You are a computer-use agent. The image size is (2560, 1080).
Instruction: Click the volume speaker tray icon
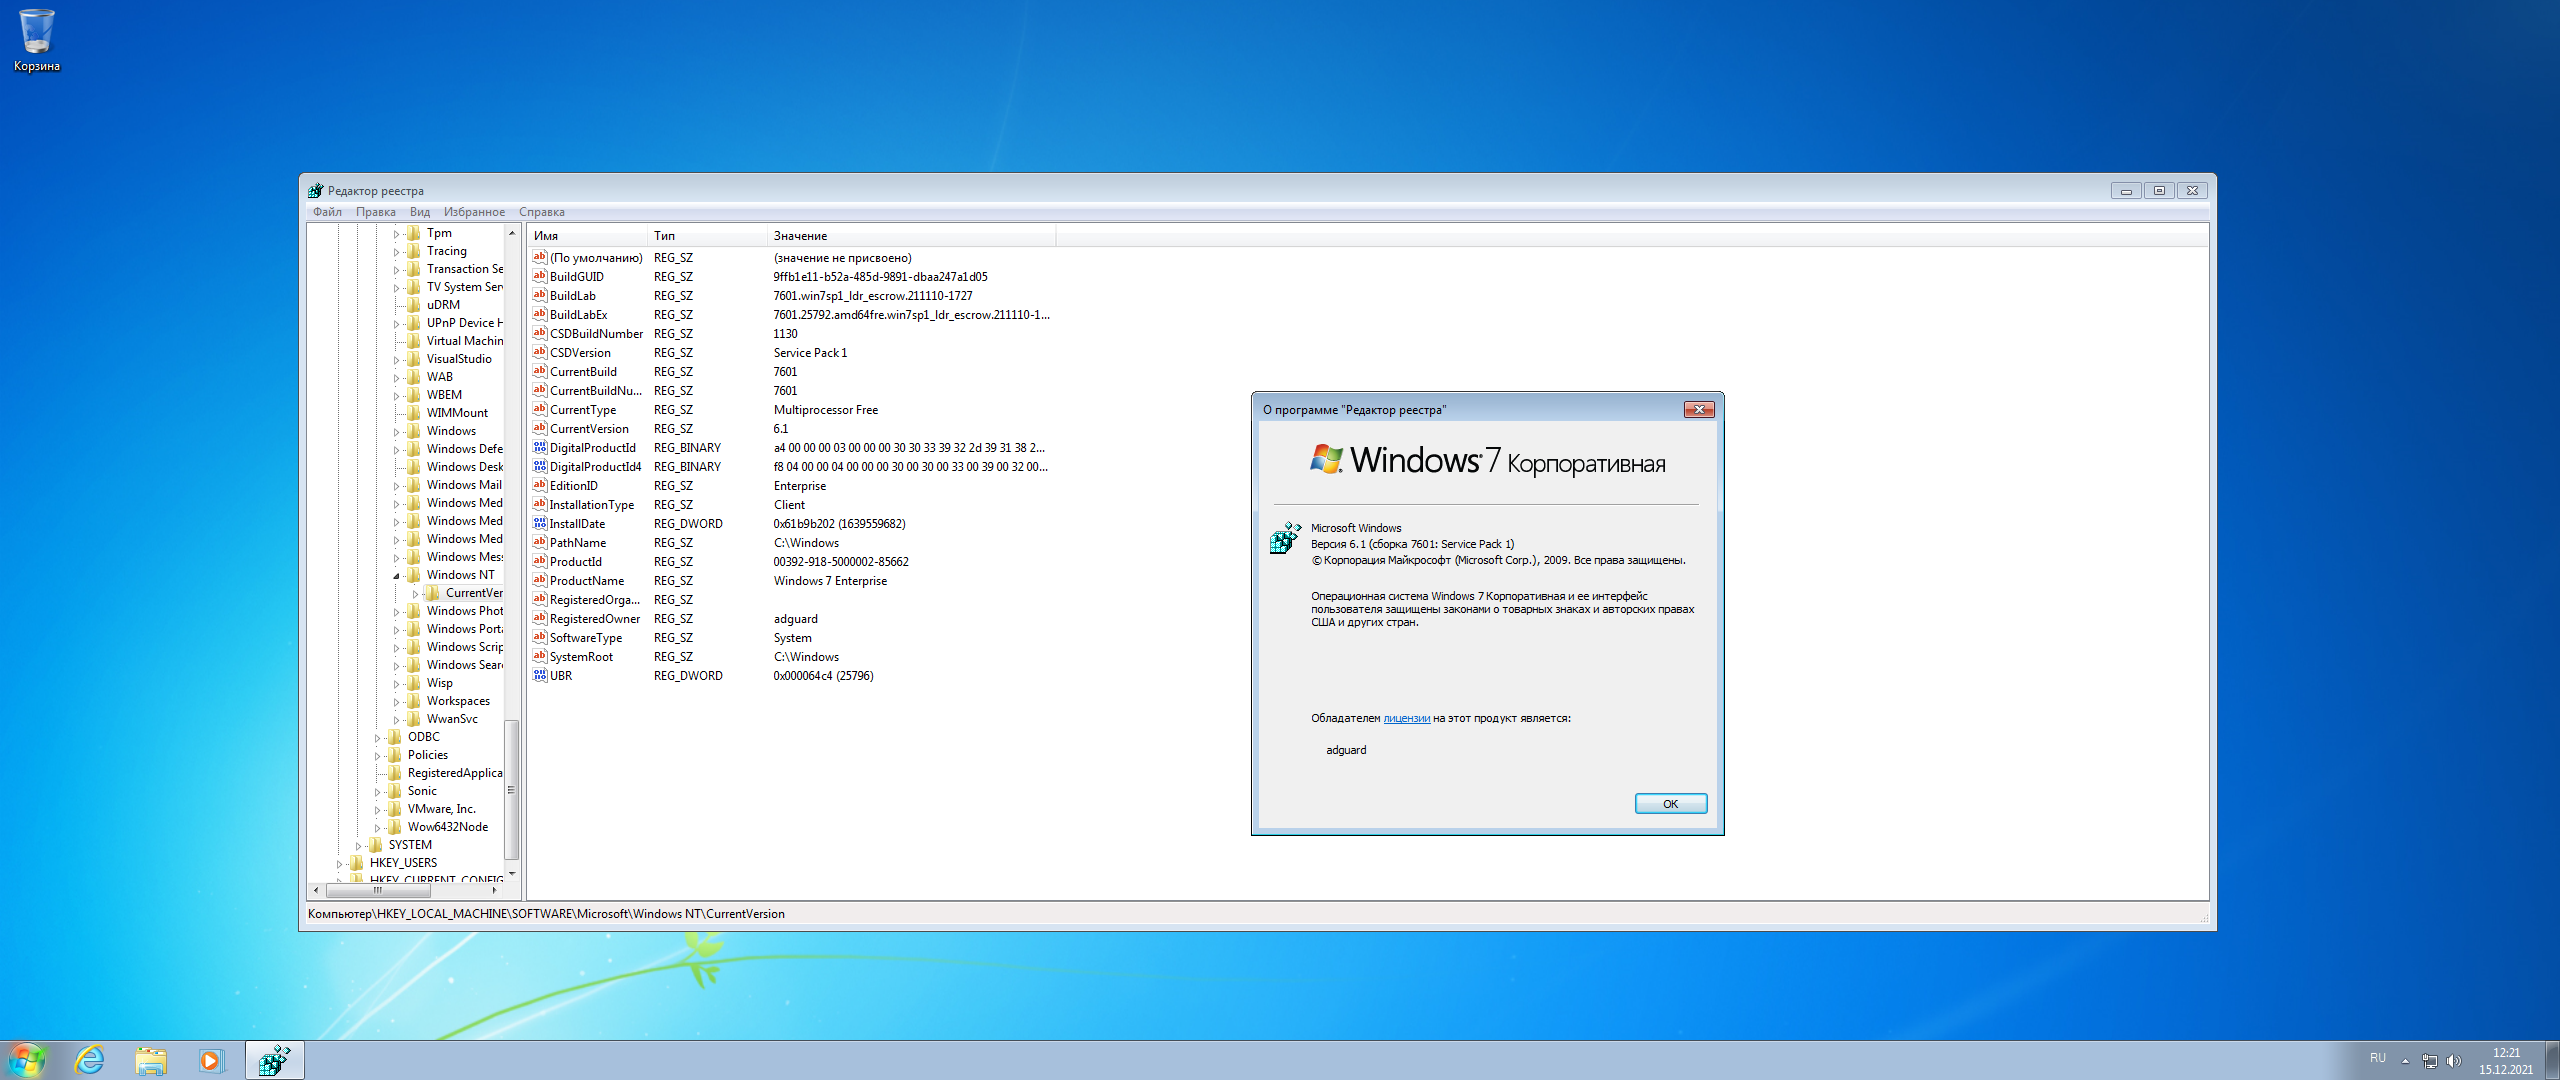click(2453, 1061)
